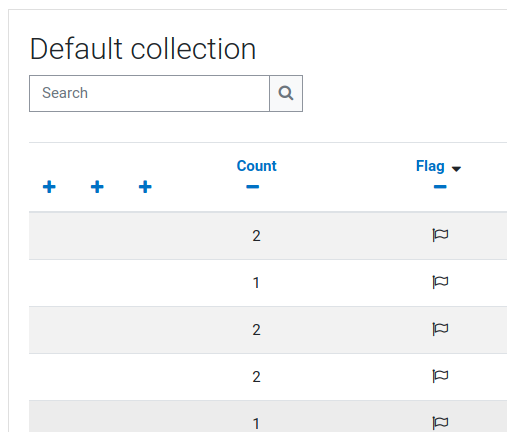507x432 pixels.
Task: Expand the second hidden column plus icon
Action: click(x=97, y=187)
